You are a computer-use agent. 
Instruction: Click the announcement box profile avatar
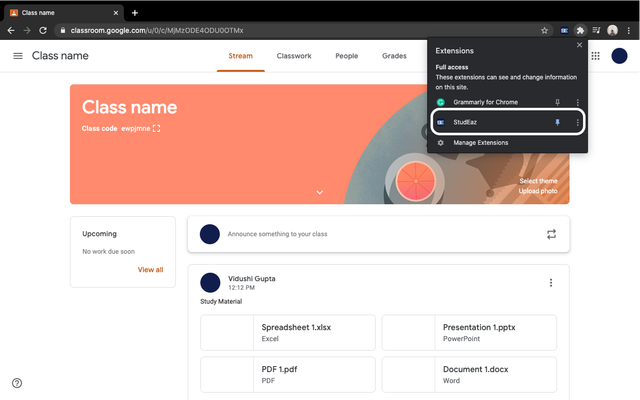(x=210, y=234)
